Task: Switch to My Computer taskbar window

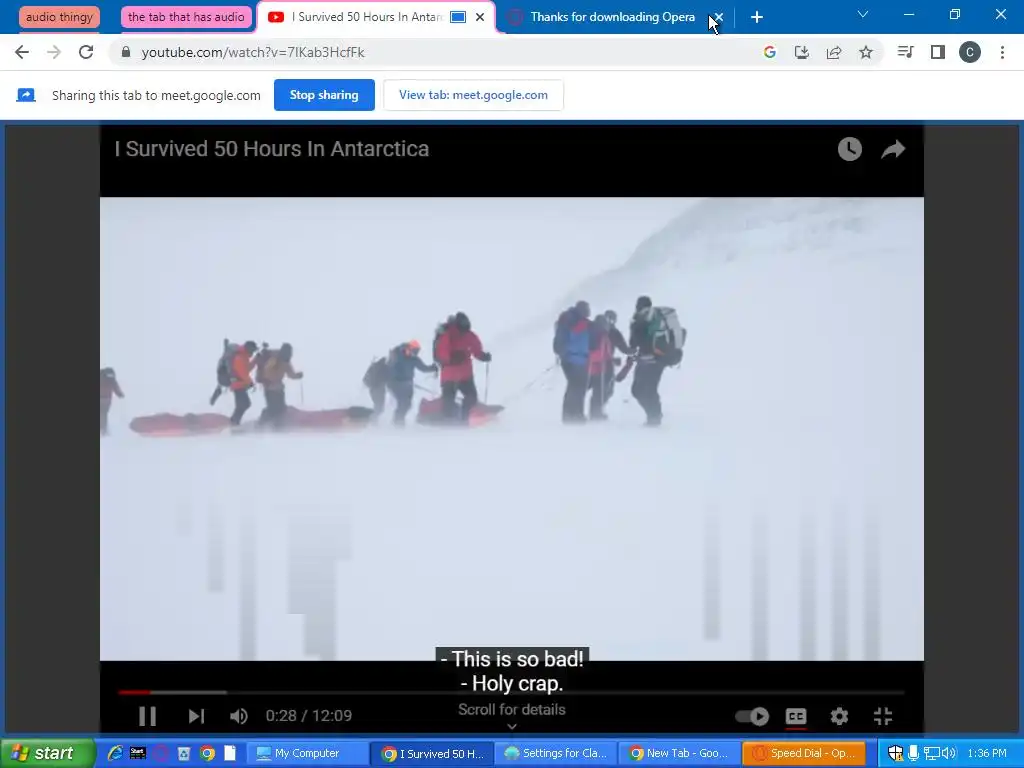Action: (308, 754)
